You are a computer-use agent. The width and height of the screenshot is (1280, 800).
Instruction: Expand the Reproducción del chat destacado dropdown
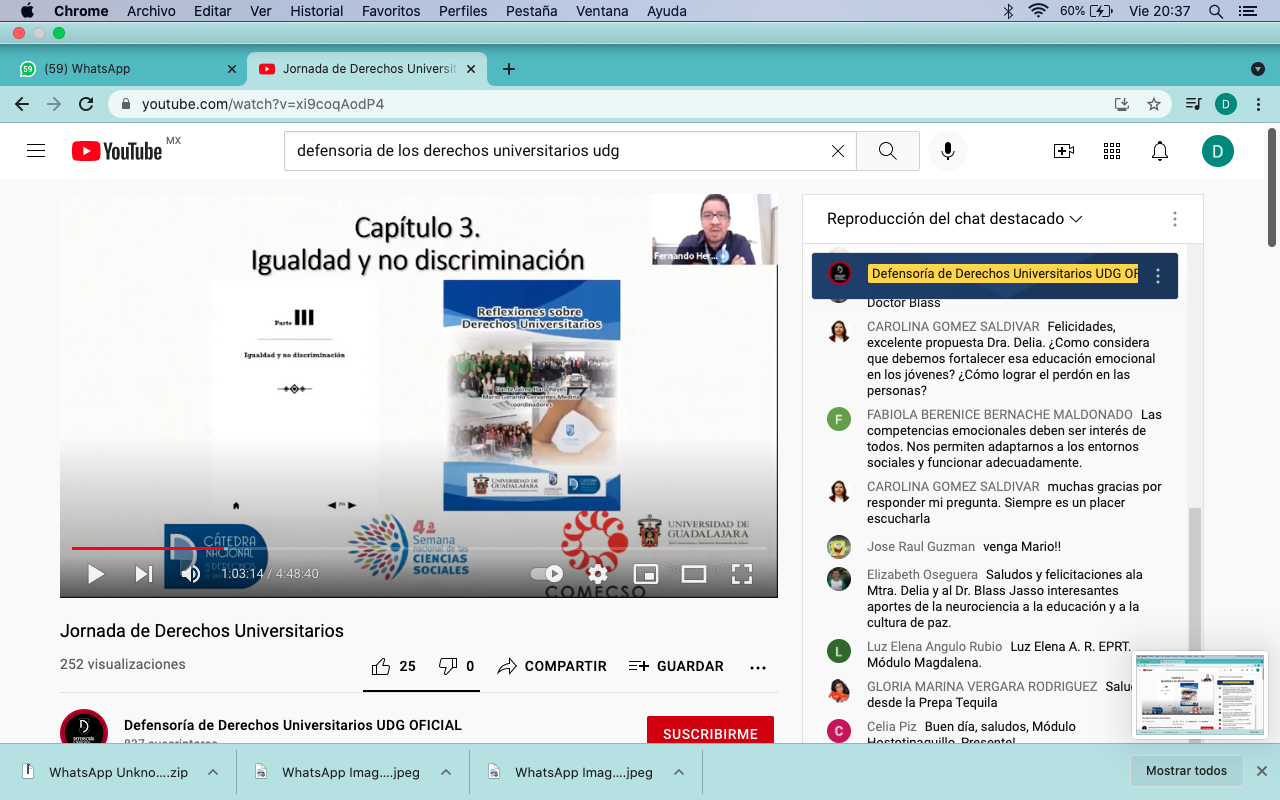coord(955,219)
